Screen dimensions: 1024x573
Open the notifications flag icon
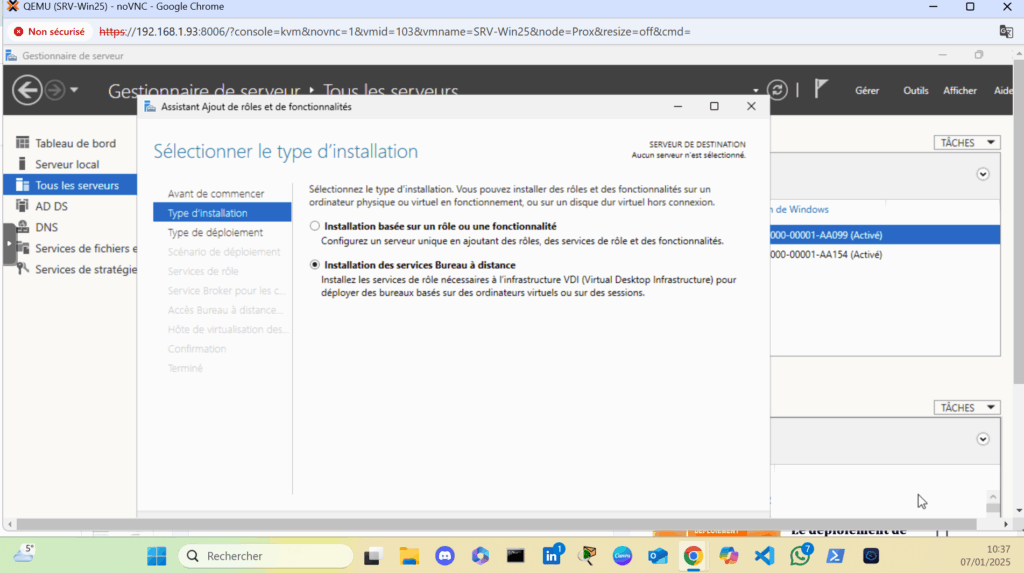click(x=821, y=89)
